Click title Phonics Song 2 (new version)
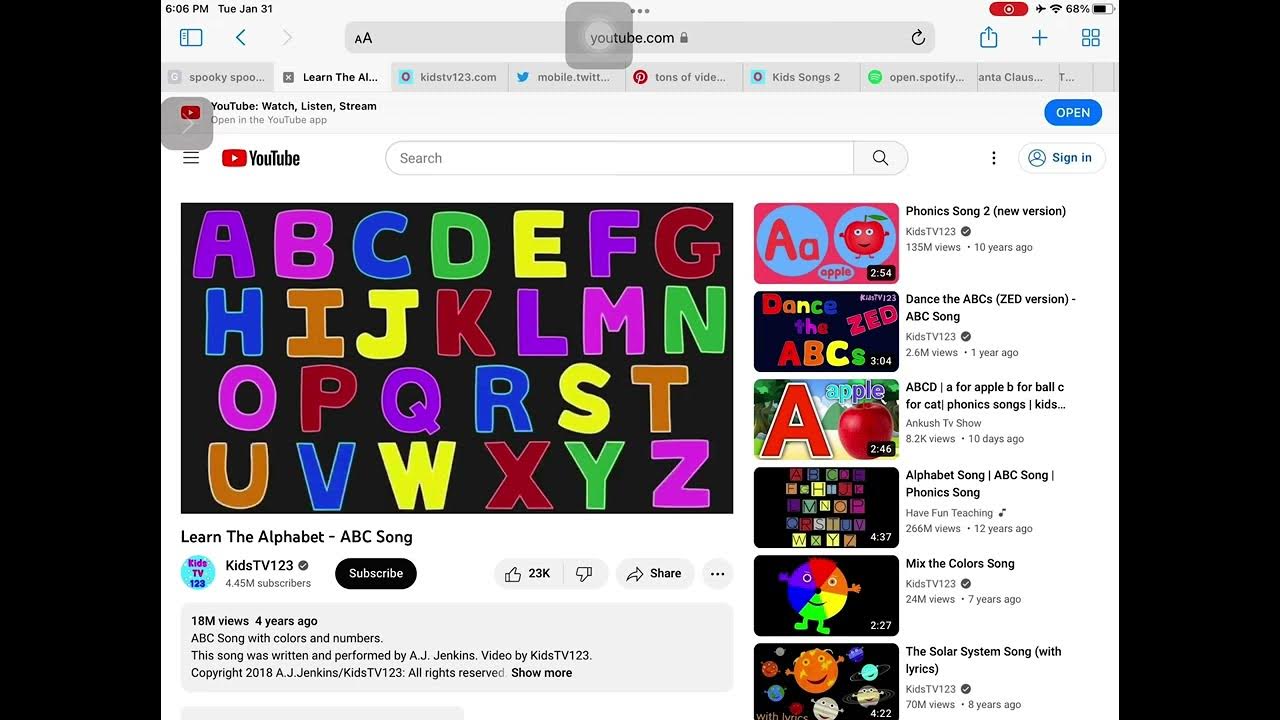 [x=986, y=212]
